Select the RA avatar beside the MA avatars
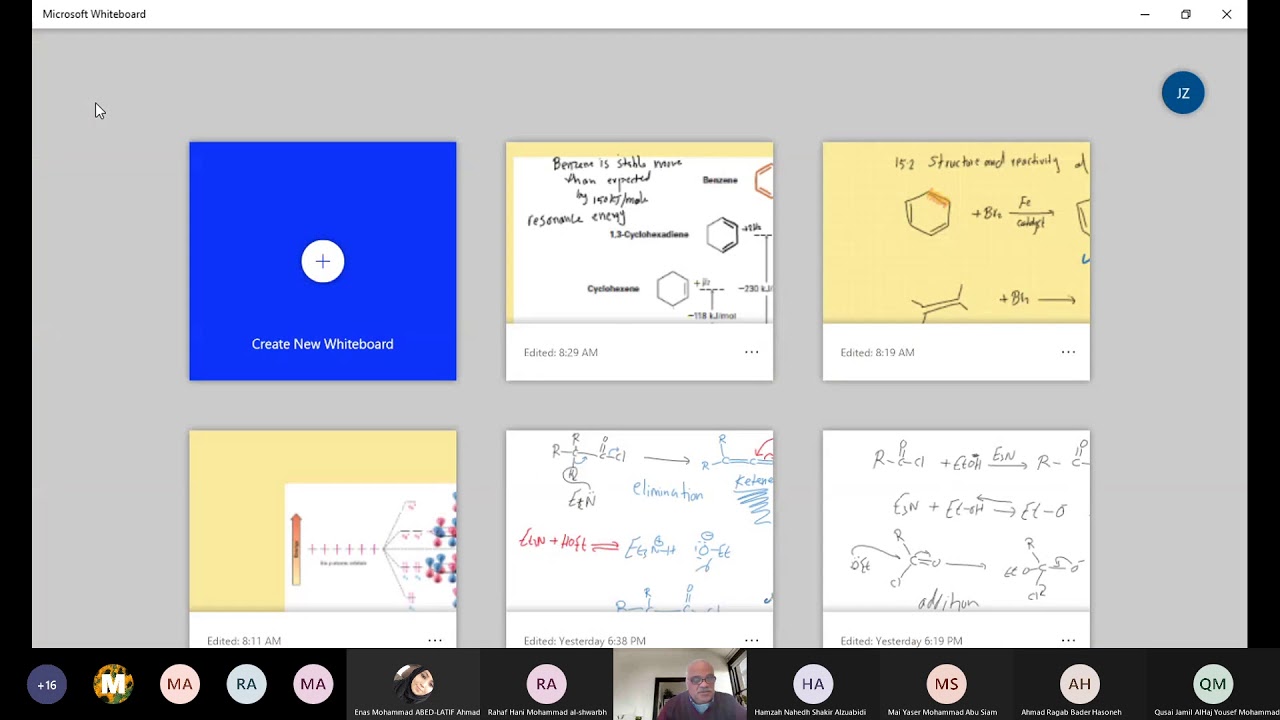Image resolution: width=1280 pixels, height=720 pixels. [x=246, y=684]
